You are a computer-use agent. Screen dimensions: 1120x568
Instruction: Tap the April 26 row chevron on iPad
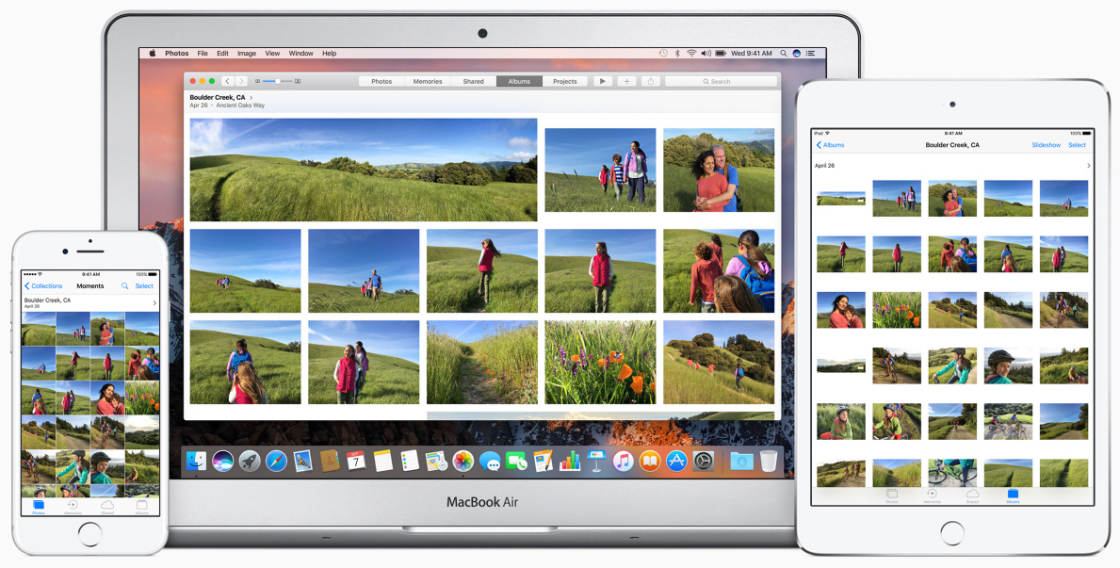click(1088, 165)
